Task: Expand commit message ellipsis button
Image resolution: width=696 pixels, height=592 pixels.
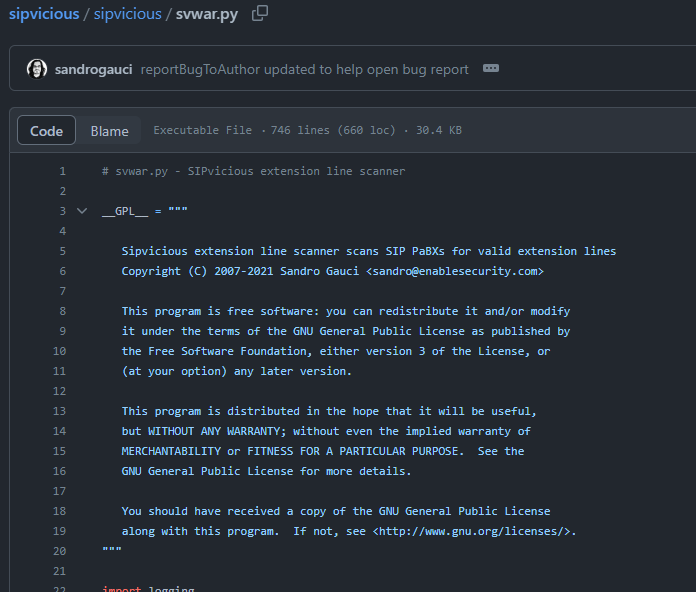Action: pyautogui.click(x=490, y=68)
